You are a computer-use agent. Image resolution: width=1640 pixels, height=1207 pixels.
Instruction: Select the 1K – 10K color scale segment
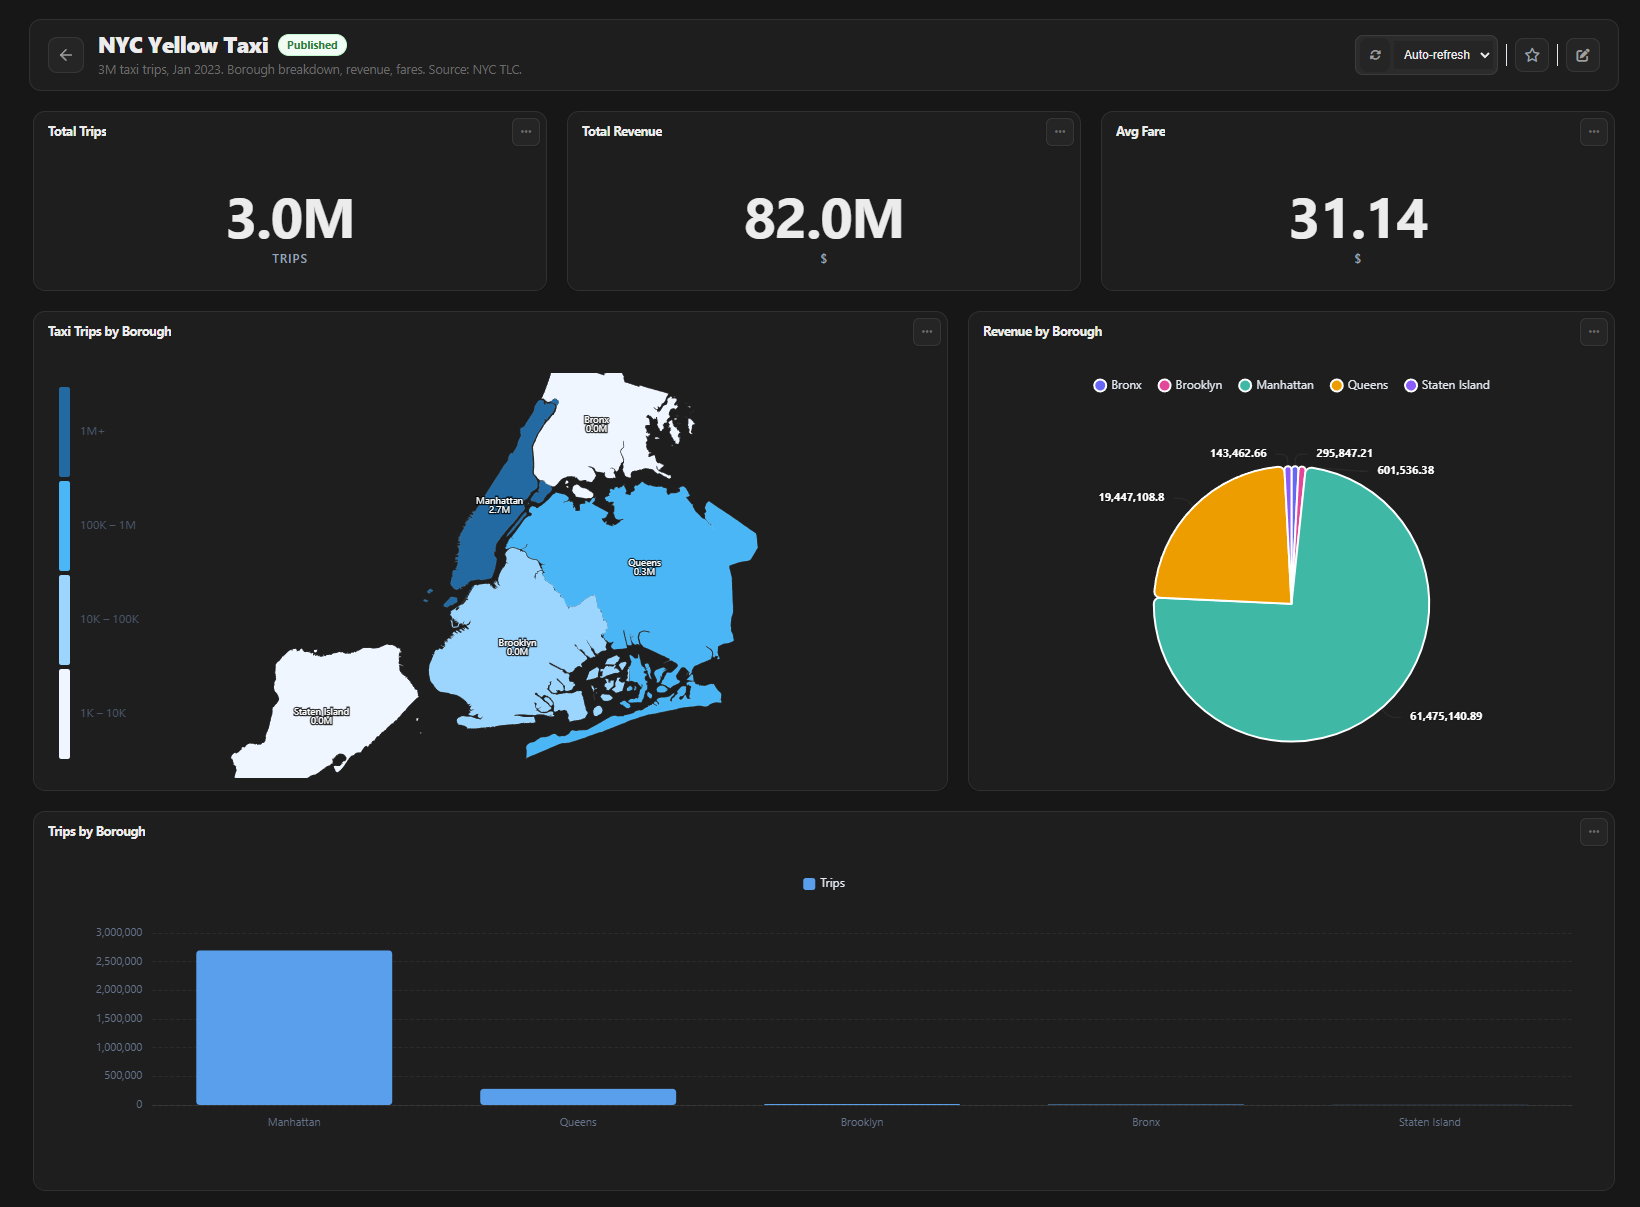coord(65,714)
